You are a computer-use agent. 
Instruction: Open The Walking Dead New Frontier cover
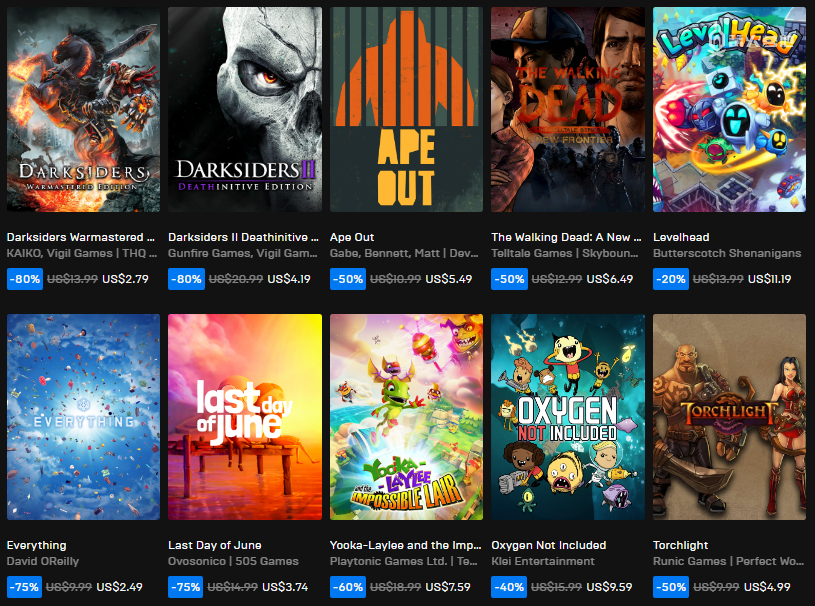click(x=568, y=109)
